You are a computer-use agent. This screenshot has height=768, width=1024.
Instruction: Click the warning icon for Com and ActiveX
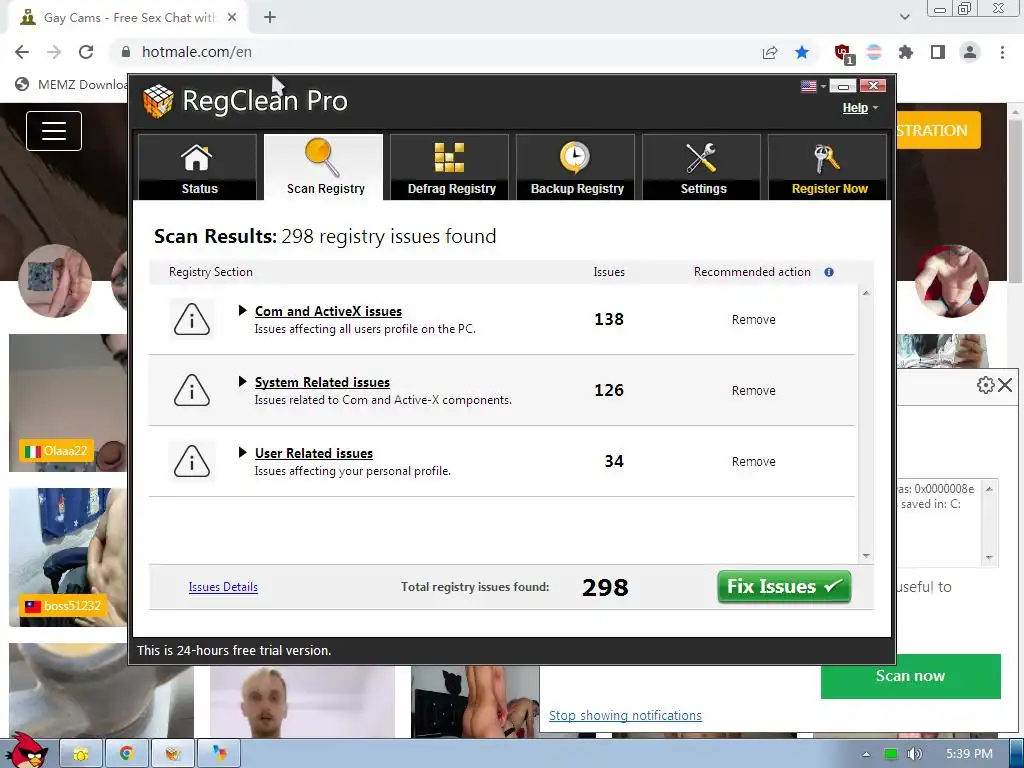[192, 319]
